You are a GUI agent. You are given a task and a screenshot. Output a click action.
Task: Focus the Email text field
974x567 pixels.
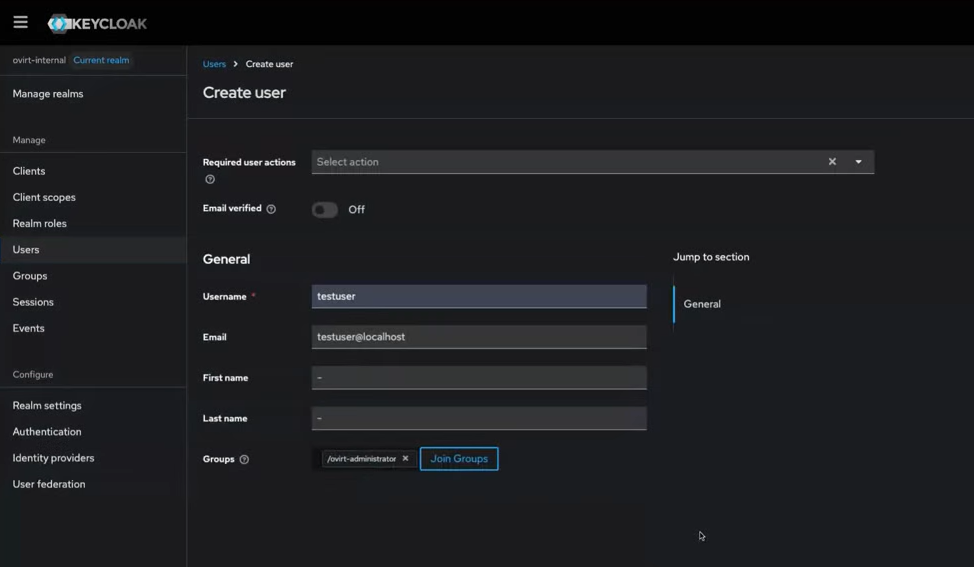[x=479, y=337]
